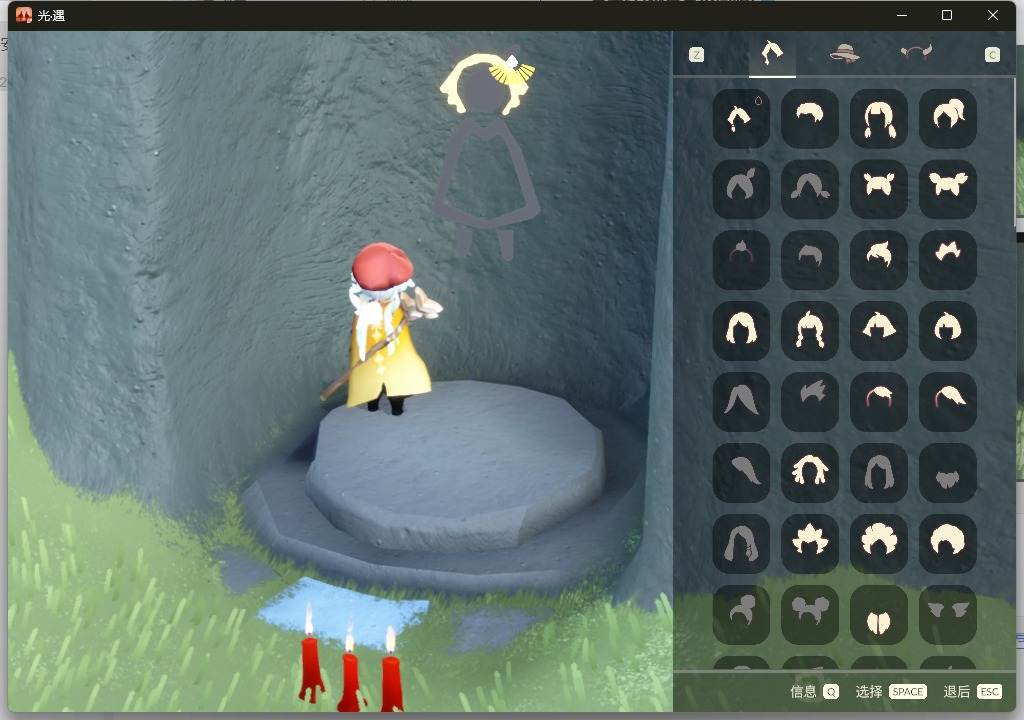Click the grey long center-parted draping hair
Image resolution: width=1024 pixels, height=720 pixels.
click(x=741, y=401)
